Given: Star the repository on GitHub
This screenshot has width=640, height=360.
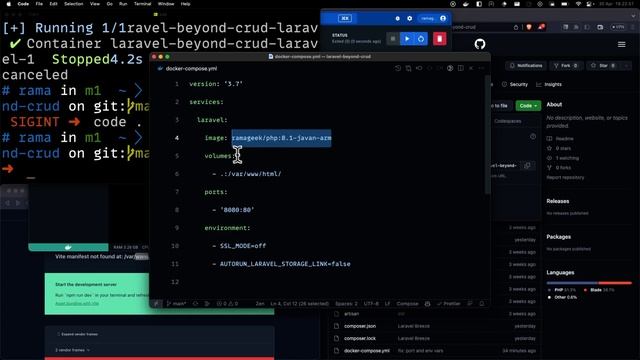Looking at the screenshot, I should (x=604, y=66).
